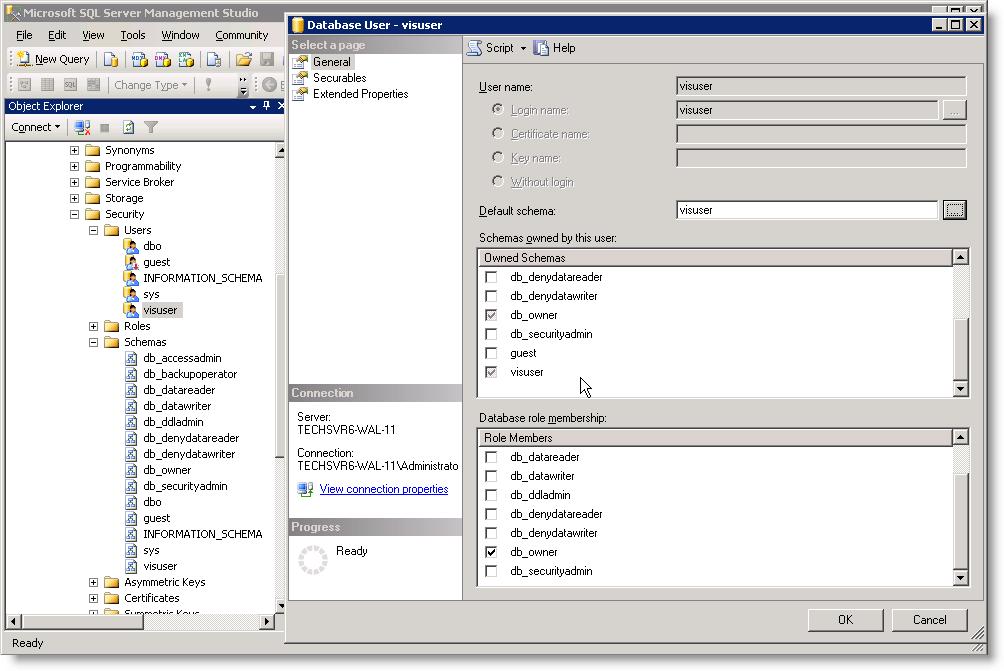1004x671 pixels.
Task: Click the Script icon in the dialog toolbar
Action: pyautogui.click(x=474, y=48)
